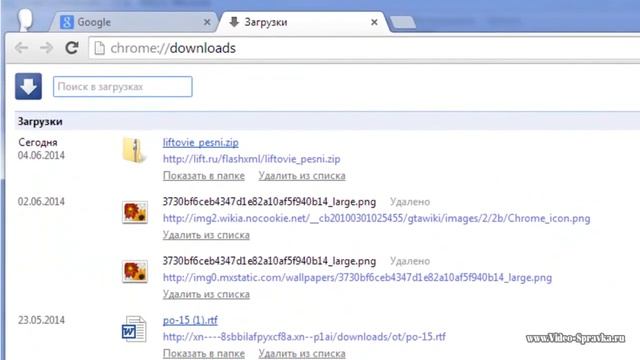640x360 pixels.
Task: Click the Загрузки tab download icon
Action: (x=234, y=22)
